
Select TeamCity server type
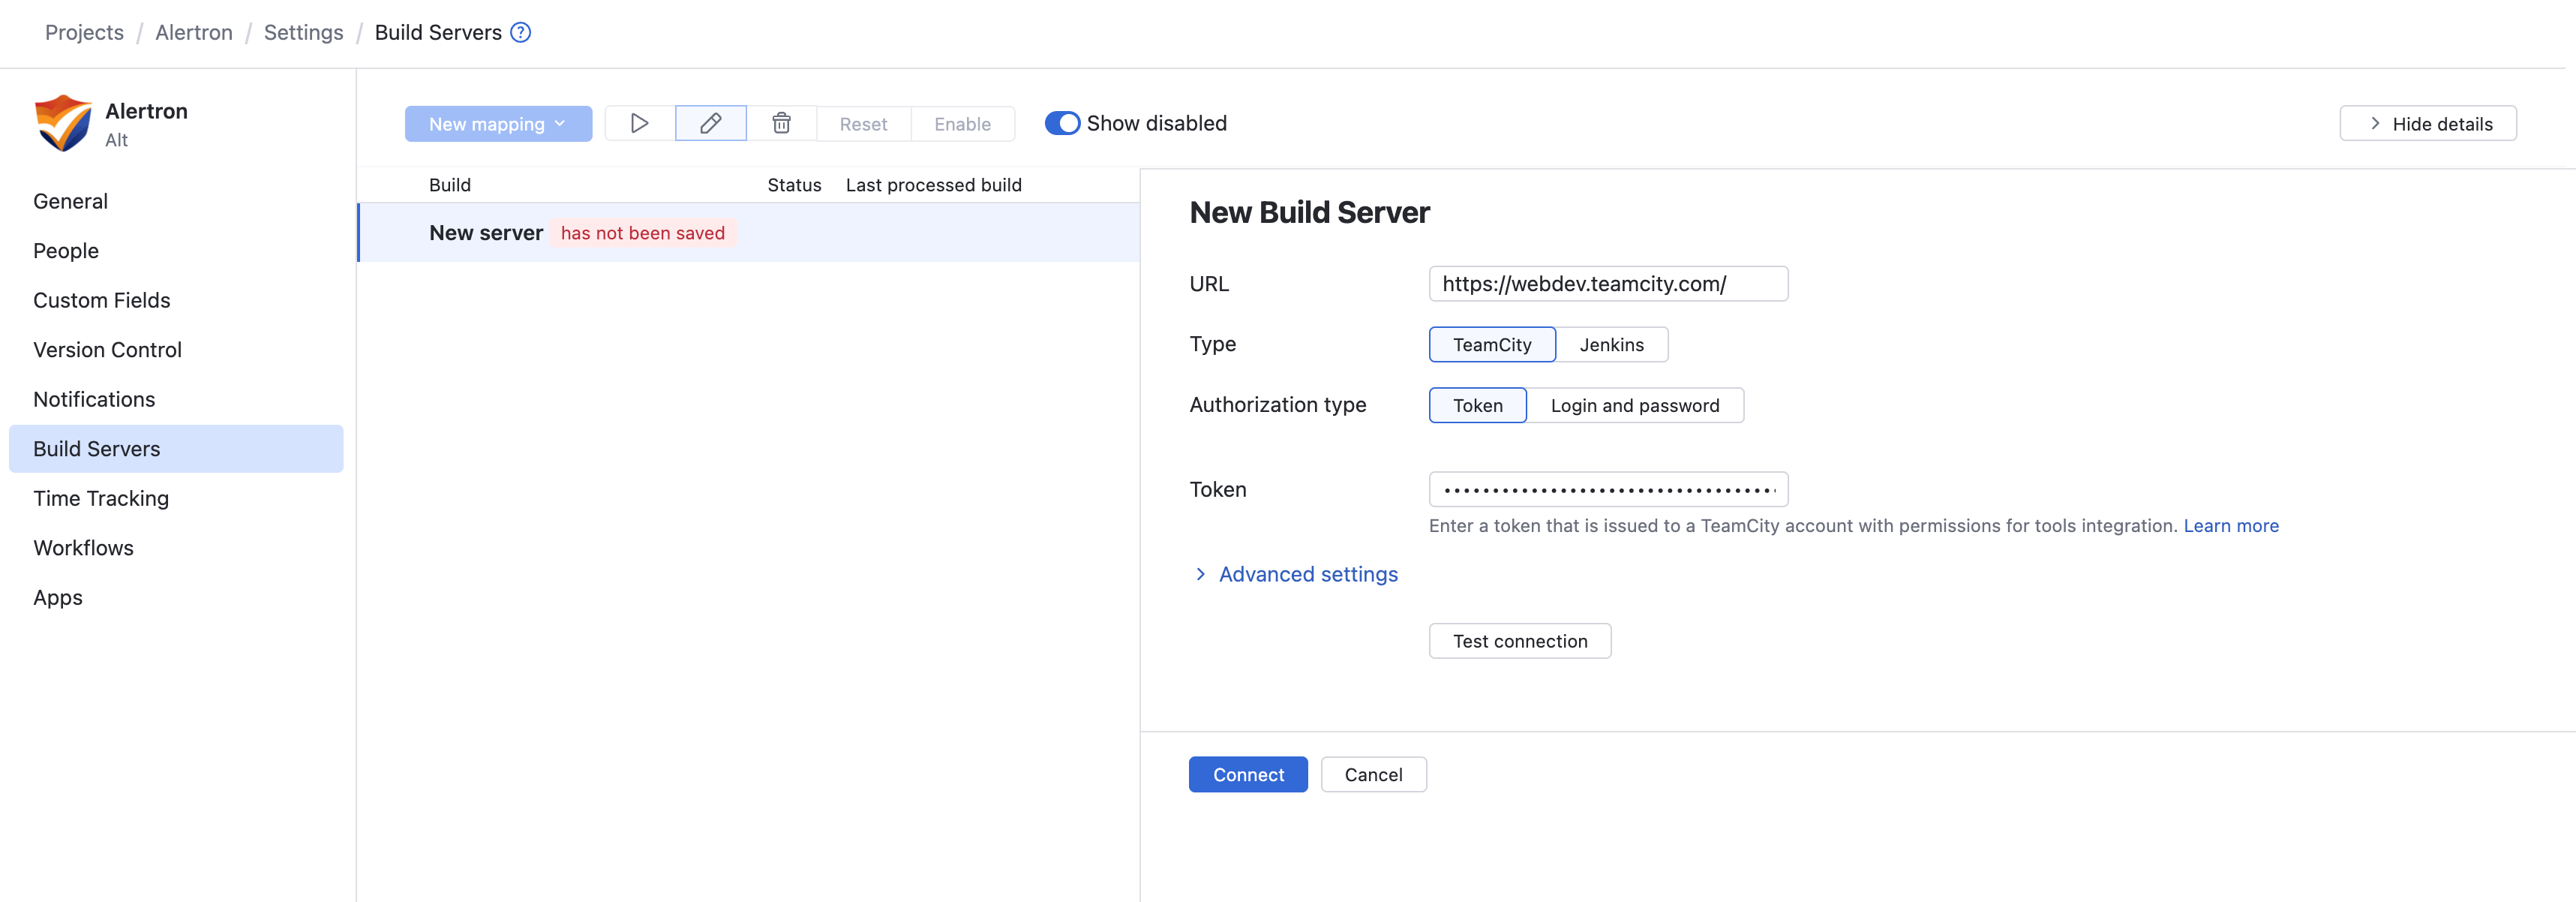tap(1491, 344)
